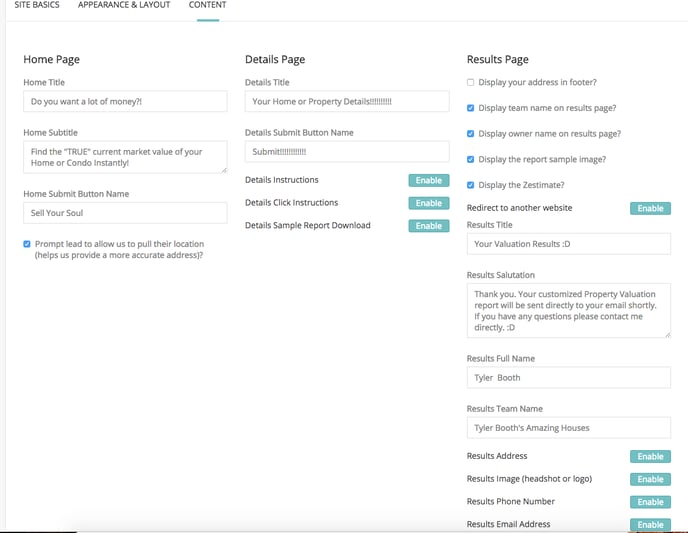The width and height of the screenshot is (688, 533).
Task: Enable Results Phone Number option
Action: pos(650,502)
